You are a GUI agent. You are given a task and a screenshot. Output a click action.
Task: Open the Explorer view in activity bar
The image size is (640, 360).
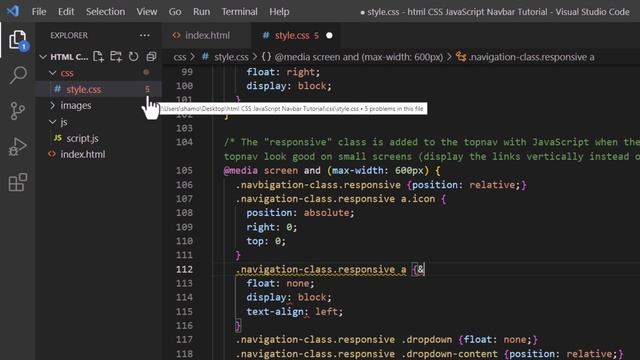(18, 40)
